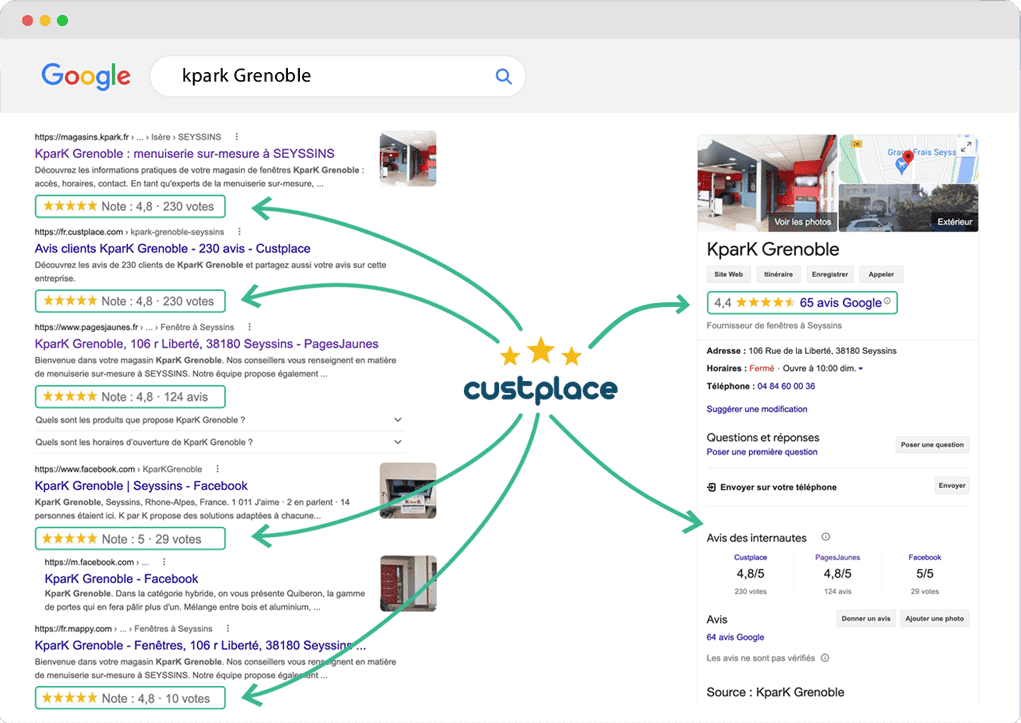Expand the map with the fullscreen icon
The height and width of the screenshot is (723, 1021).
(x=966, y=147)
